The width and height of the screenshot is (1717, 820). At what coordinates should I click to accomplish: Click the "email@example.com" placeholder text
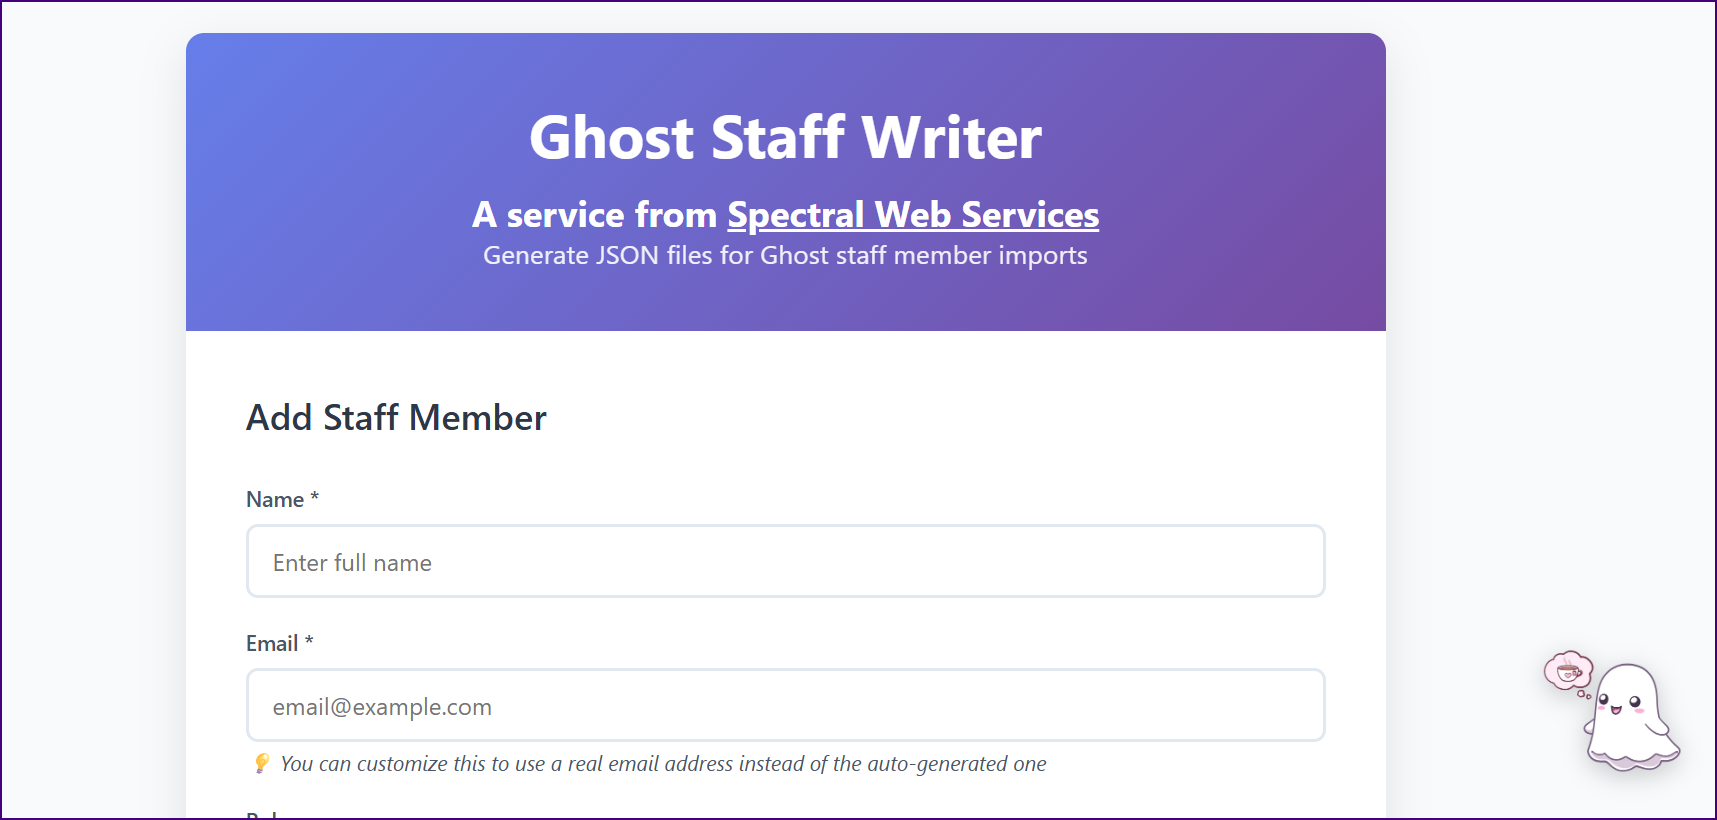click(x=382, y=707)
